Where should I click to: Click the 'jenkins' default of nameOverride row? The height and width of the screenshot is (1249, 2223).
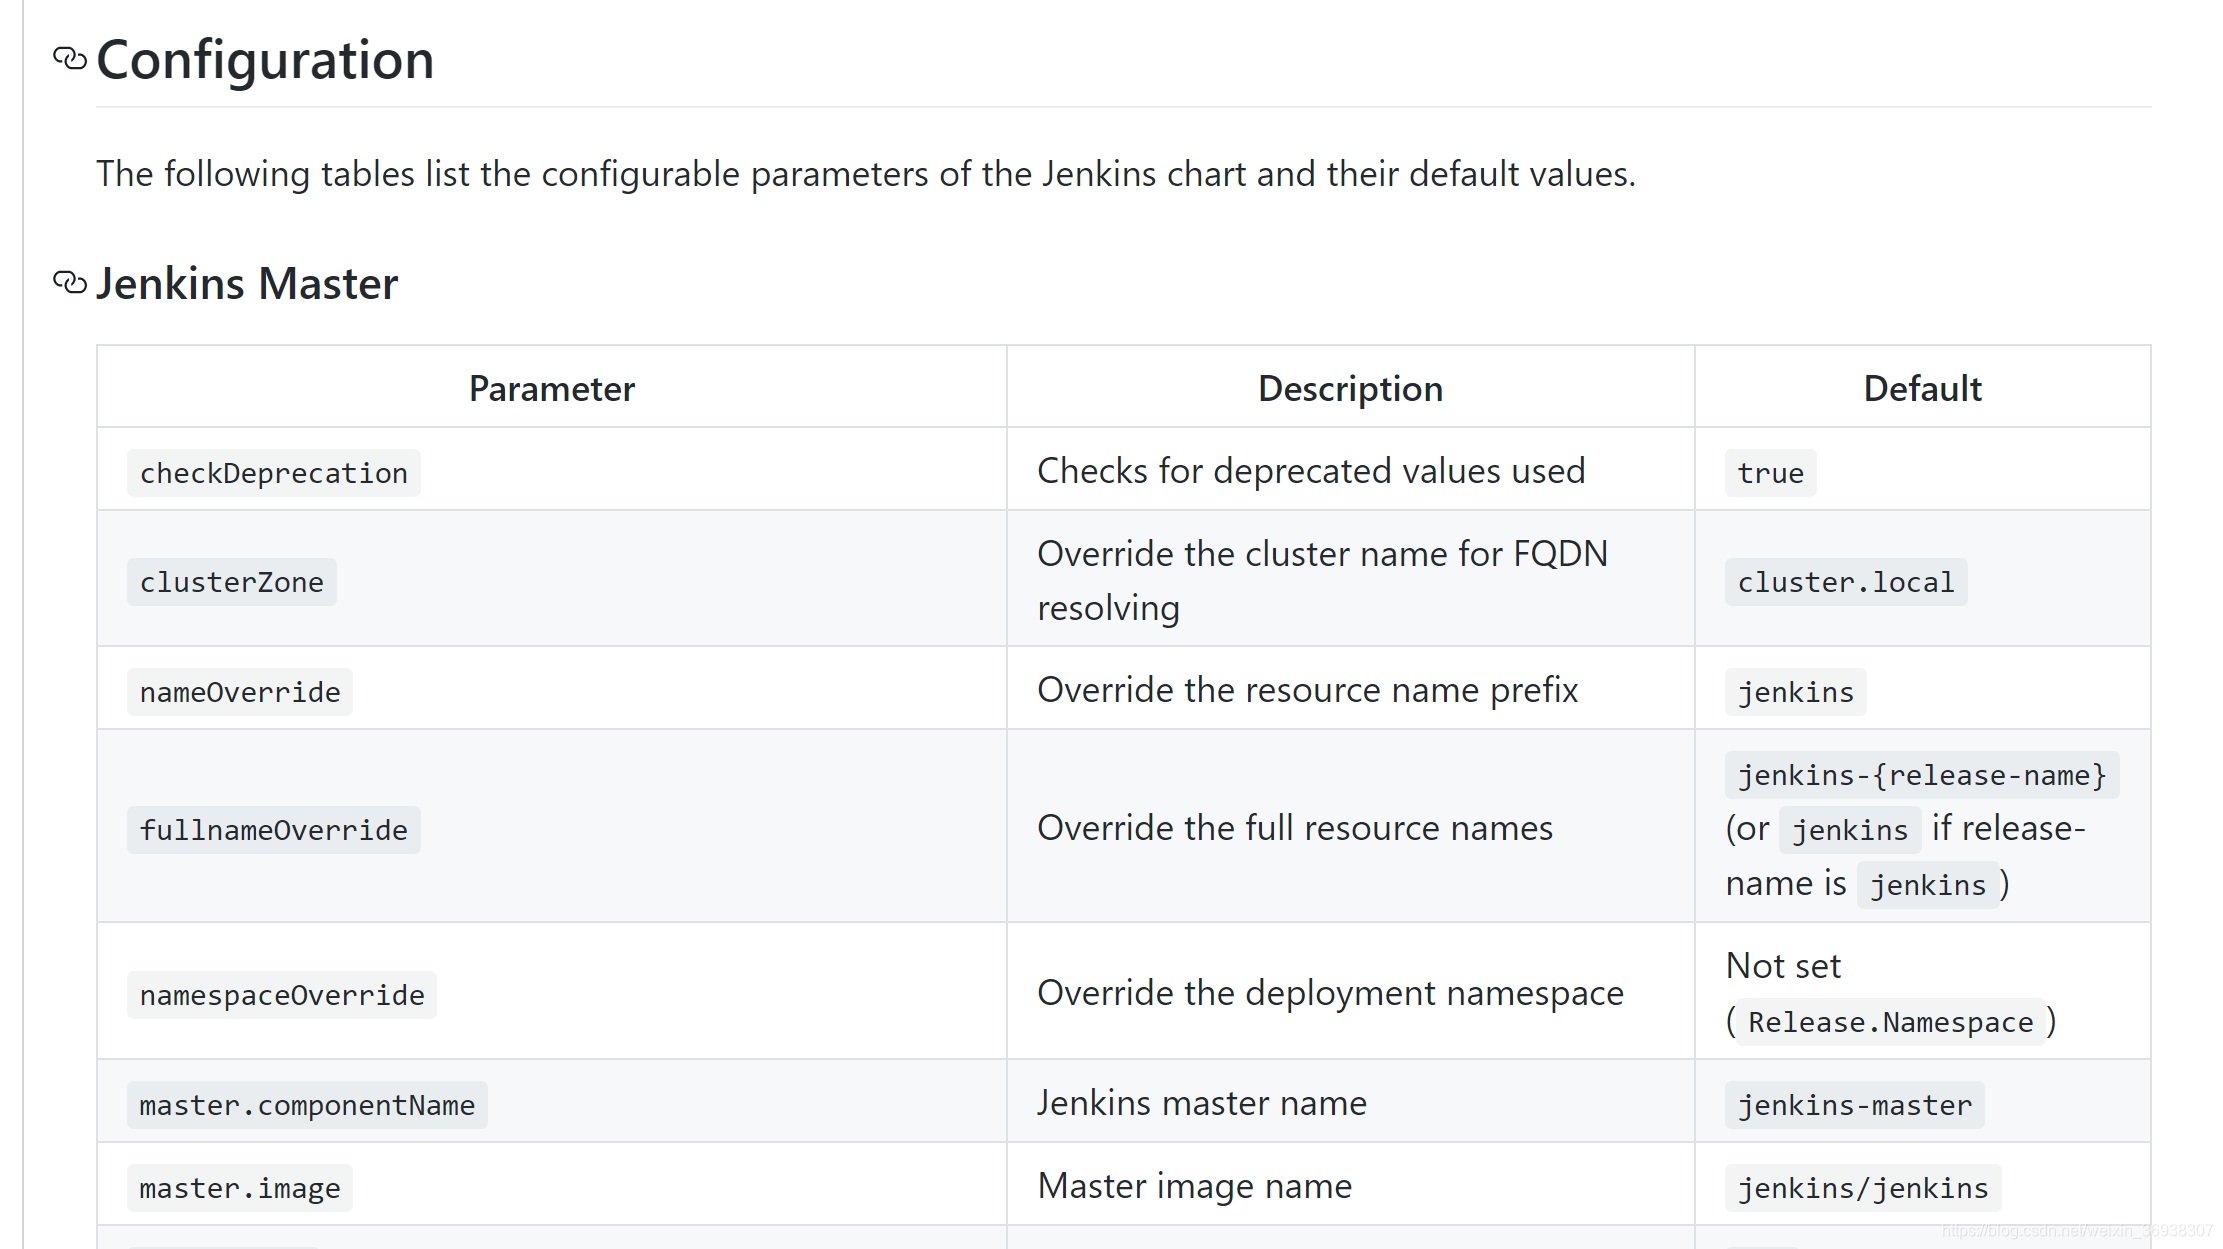1796,691
